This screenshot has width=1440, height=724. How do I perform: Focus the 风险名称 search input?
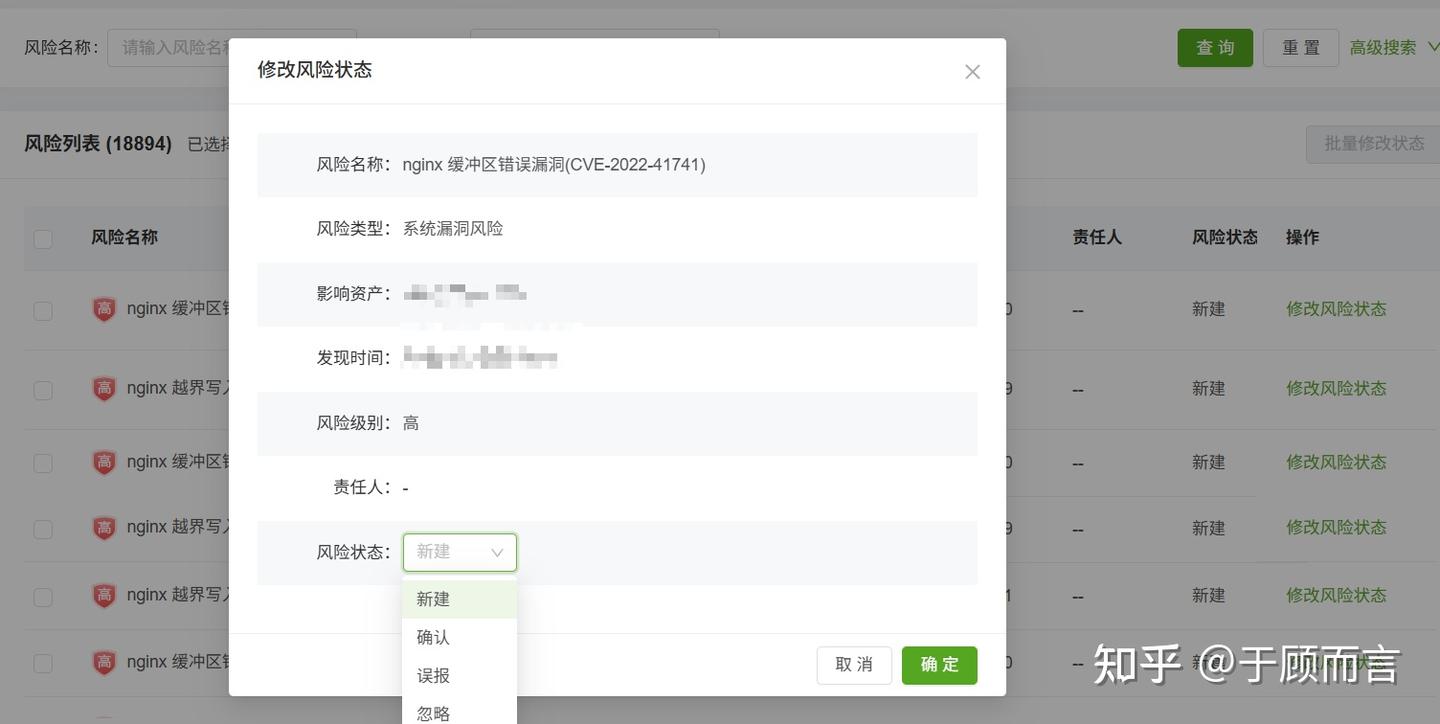232,48
